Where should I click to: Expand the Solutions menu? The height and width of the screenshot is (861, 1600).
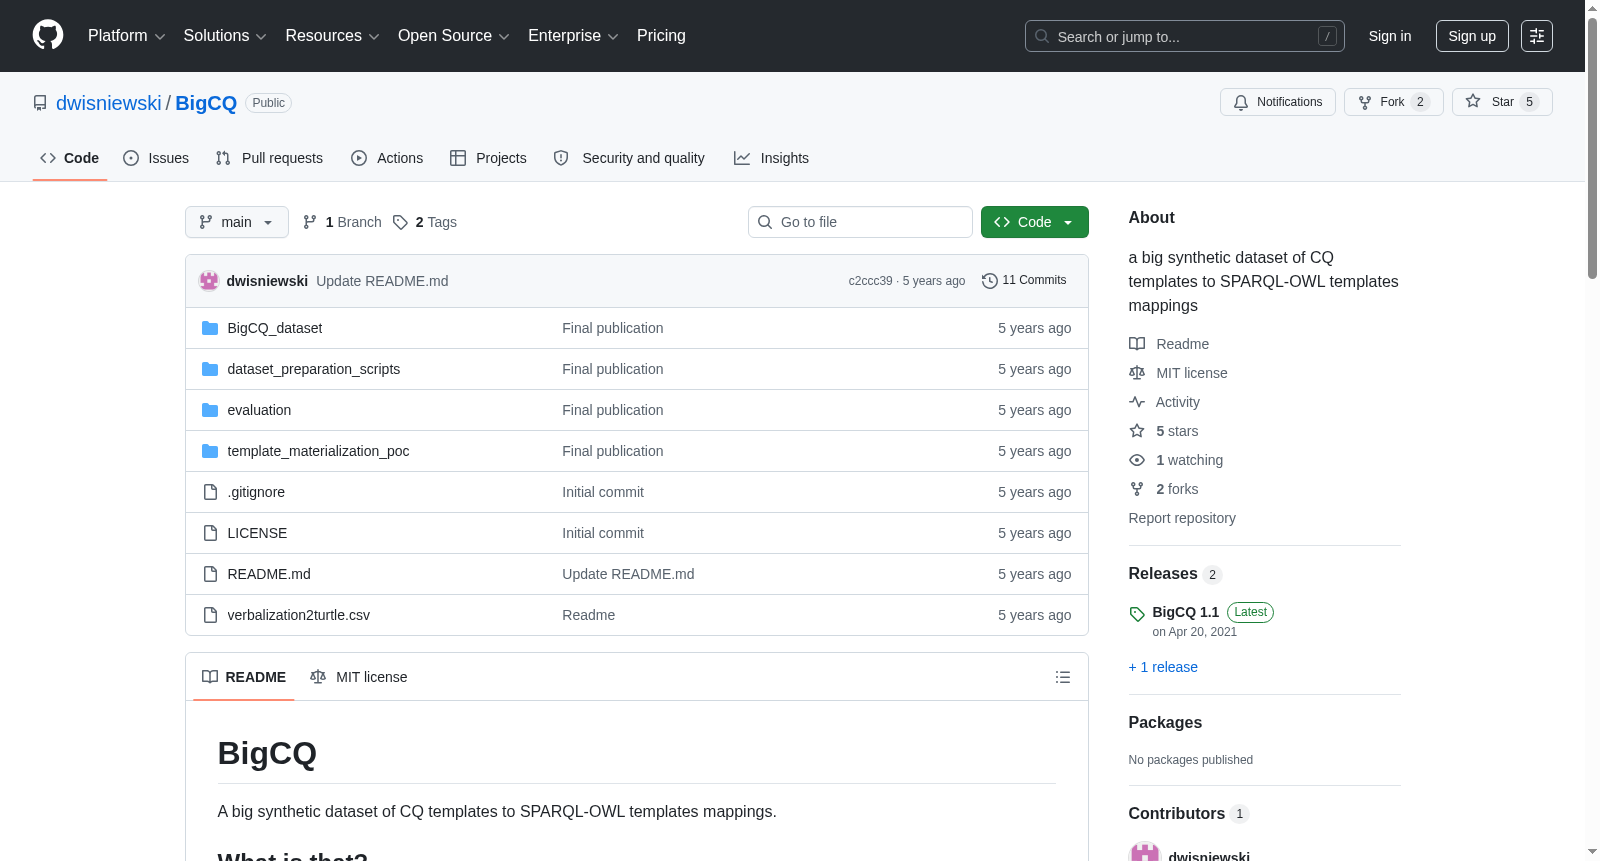tap(225, 36)
